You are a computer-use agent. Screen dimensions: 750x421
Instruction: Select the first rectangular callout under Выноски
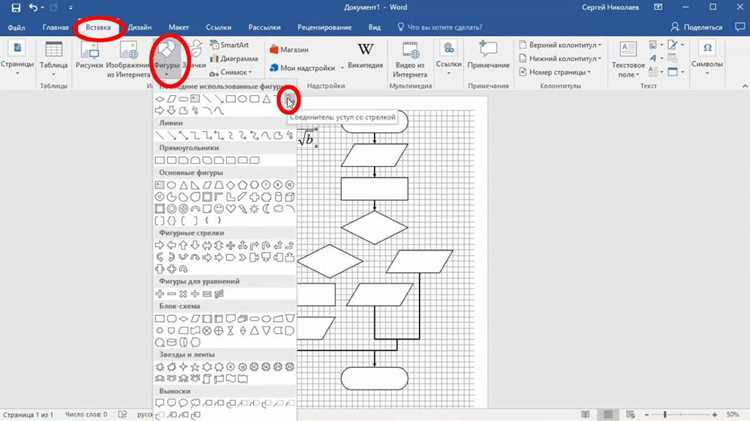(x=159, y=403)
